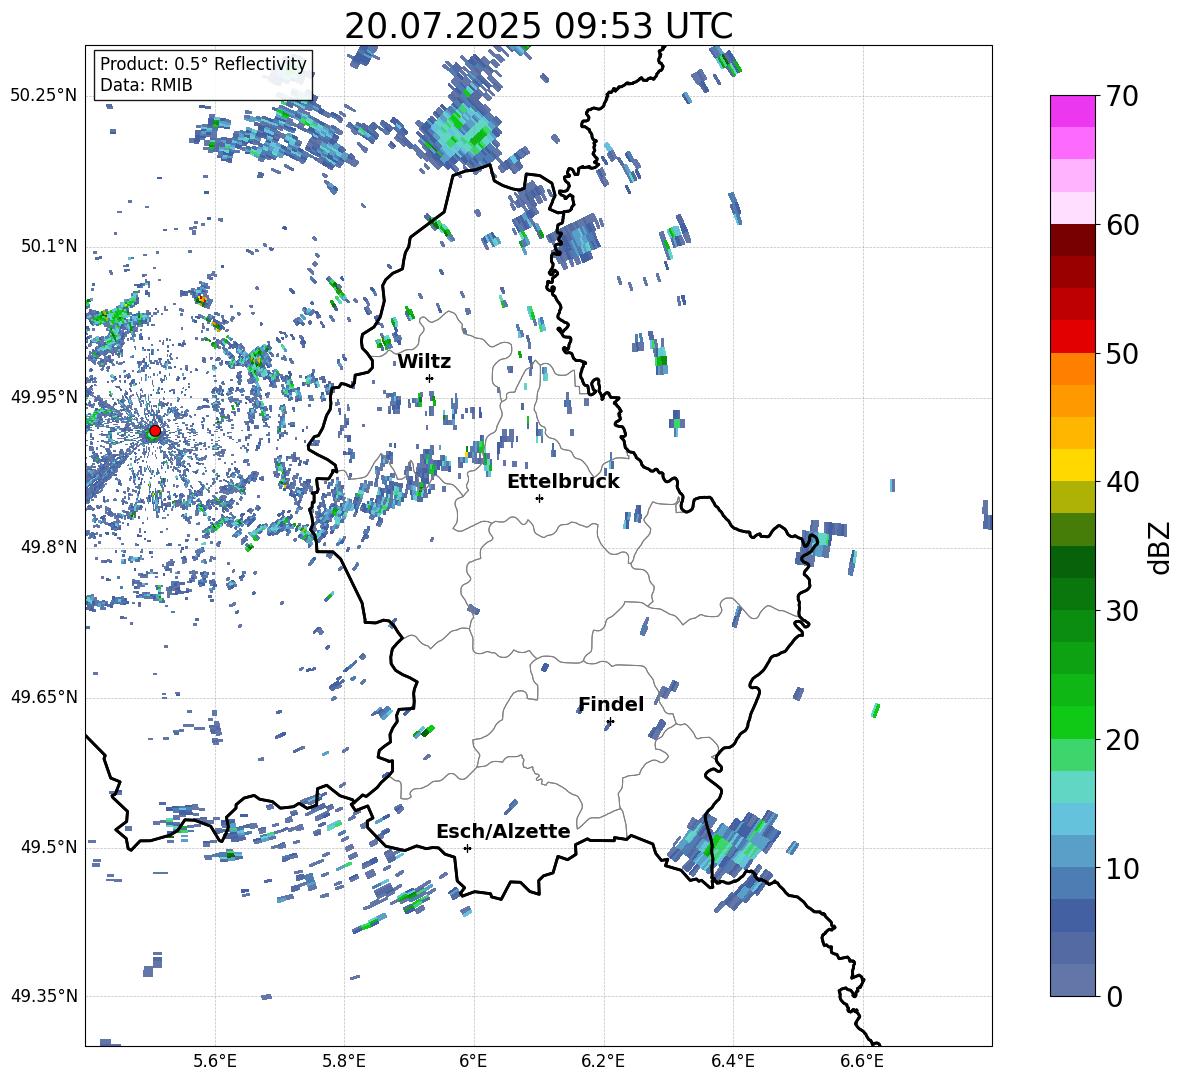
Task: Click the title 20.07.2025 09:53 UTC
Action: [538, 26]
